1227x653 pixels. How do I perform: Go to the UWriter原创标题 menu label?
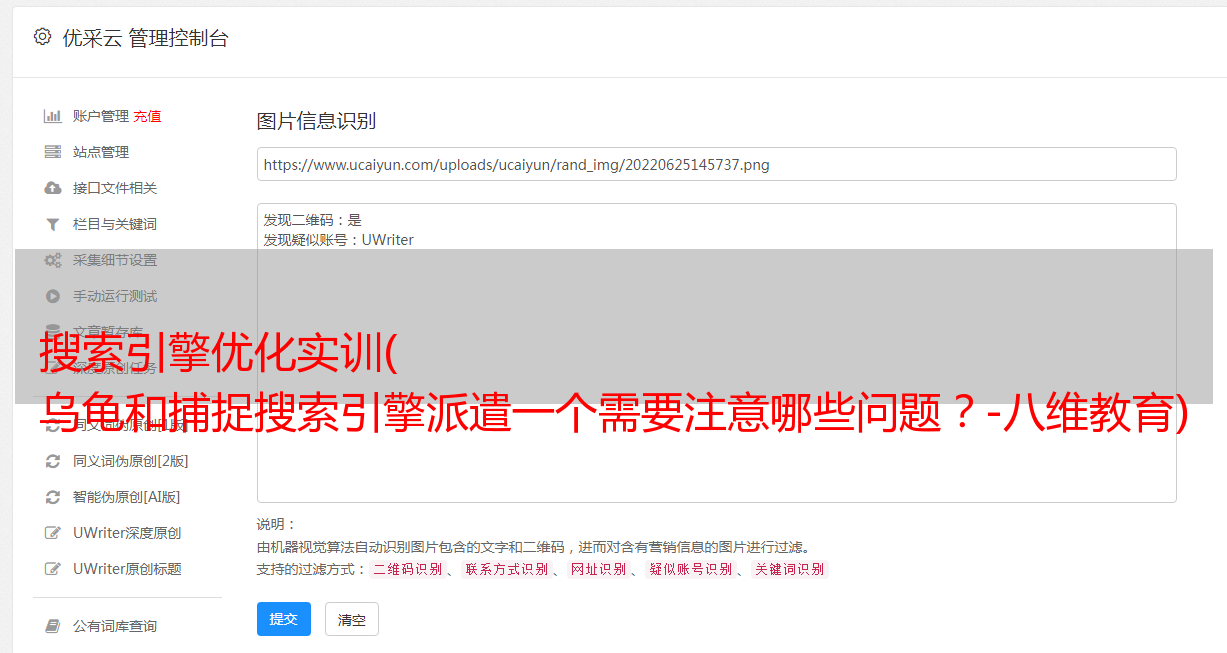tap(127, 569)
